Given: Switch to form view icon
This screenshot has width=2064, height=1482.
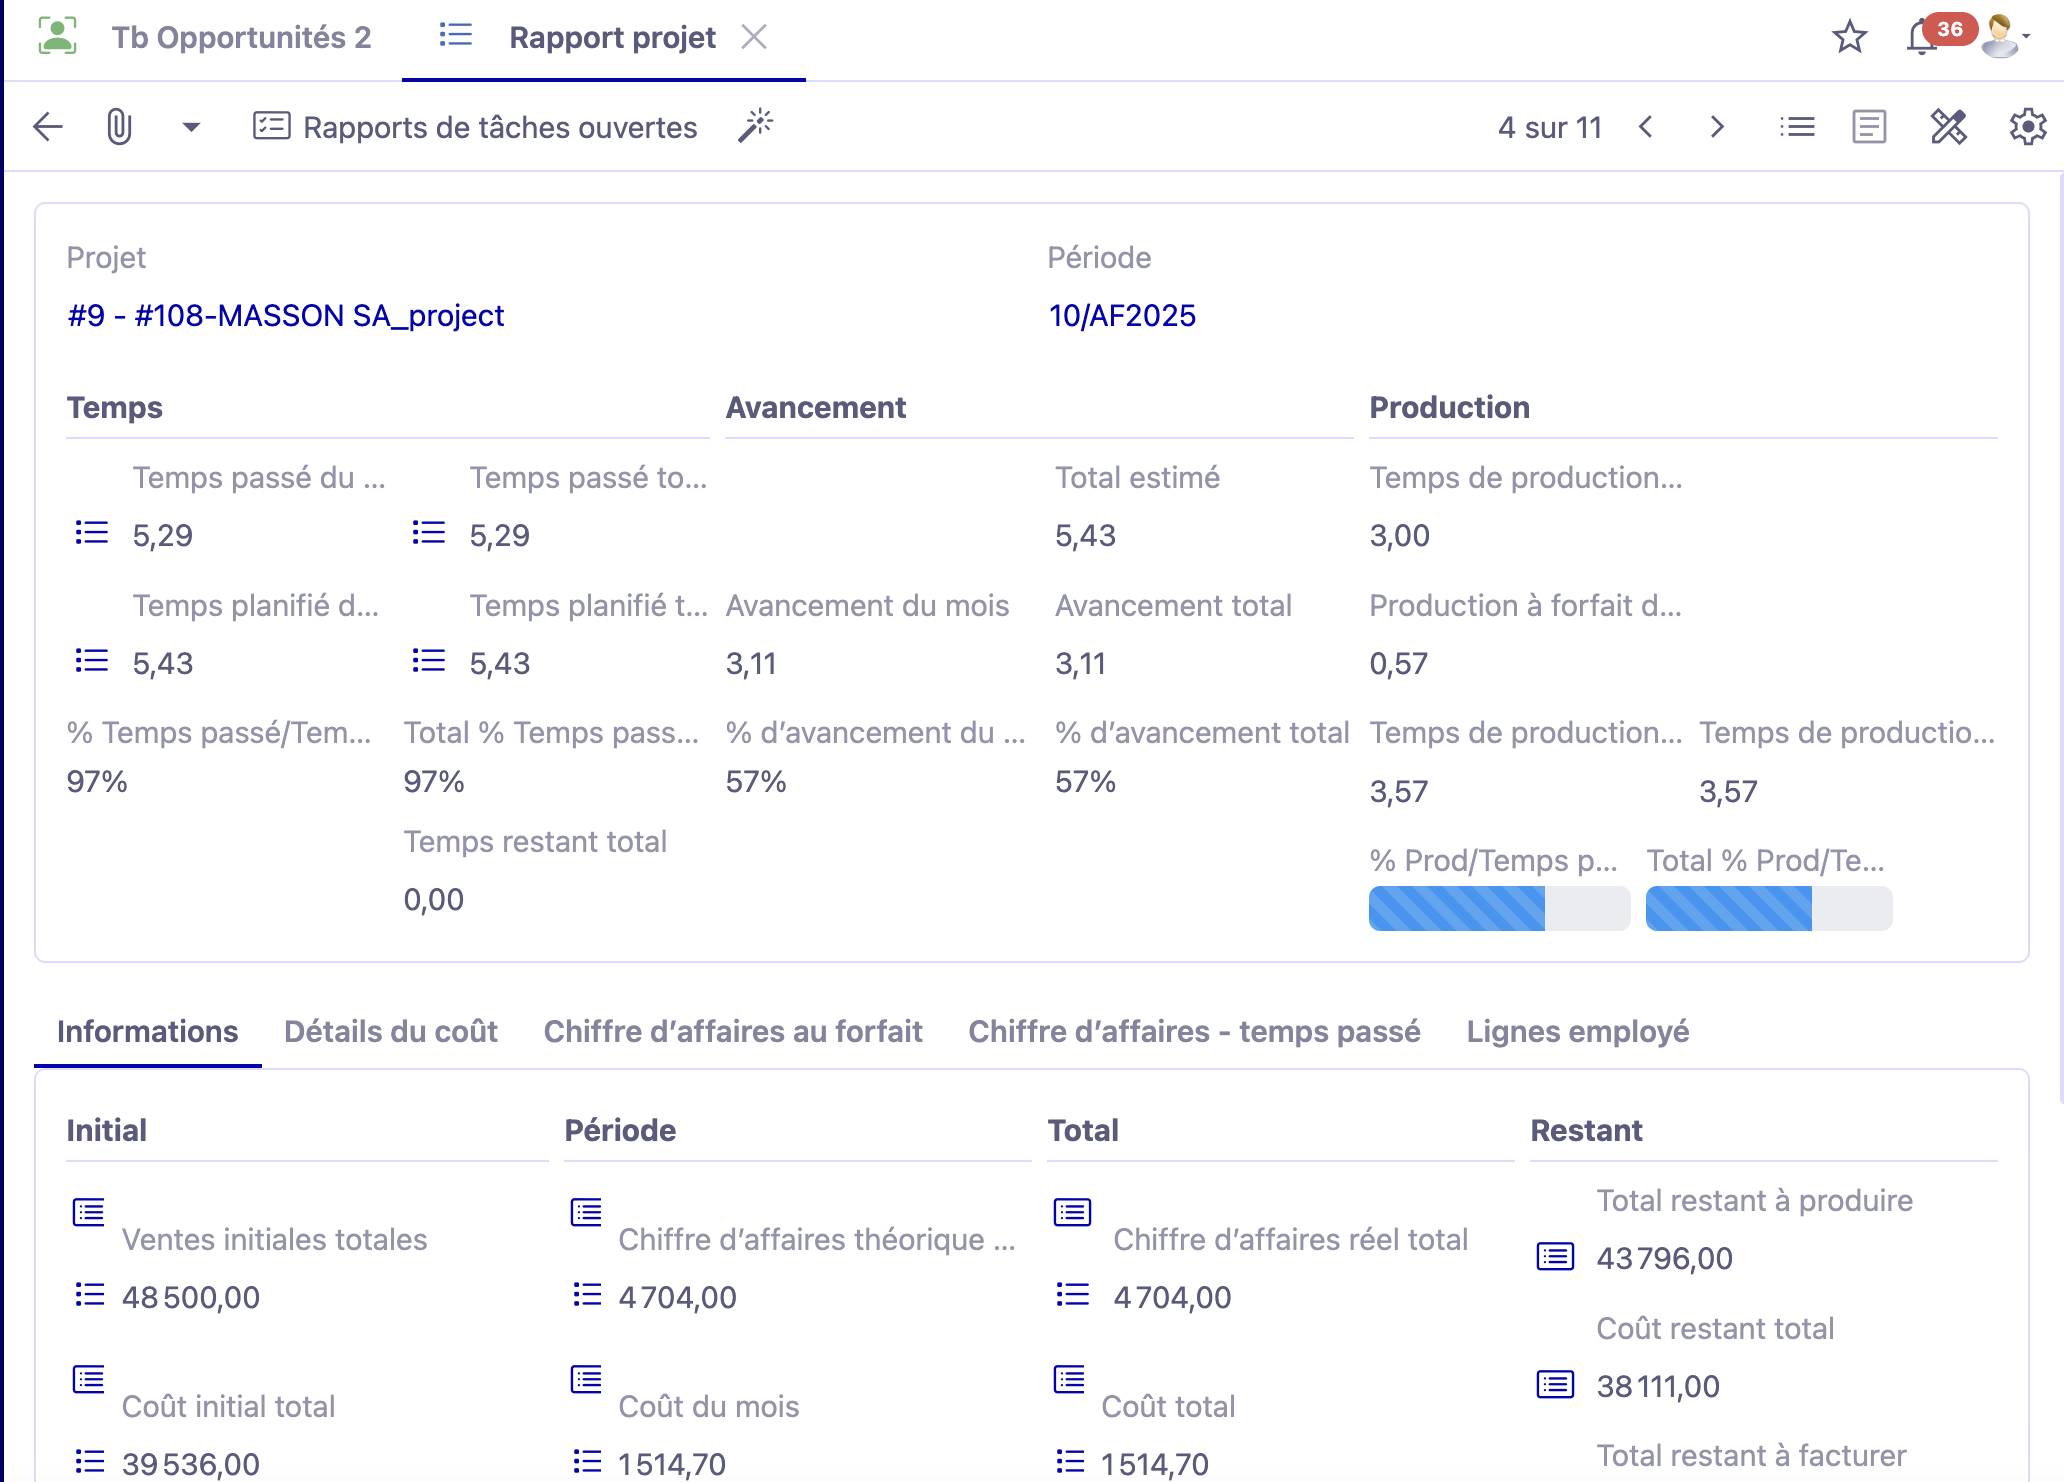Looking at the screenshot, I should (x=1868, y=127).
